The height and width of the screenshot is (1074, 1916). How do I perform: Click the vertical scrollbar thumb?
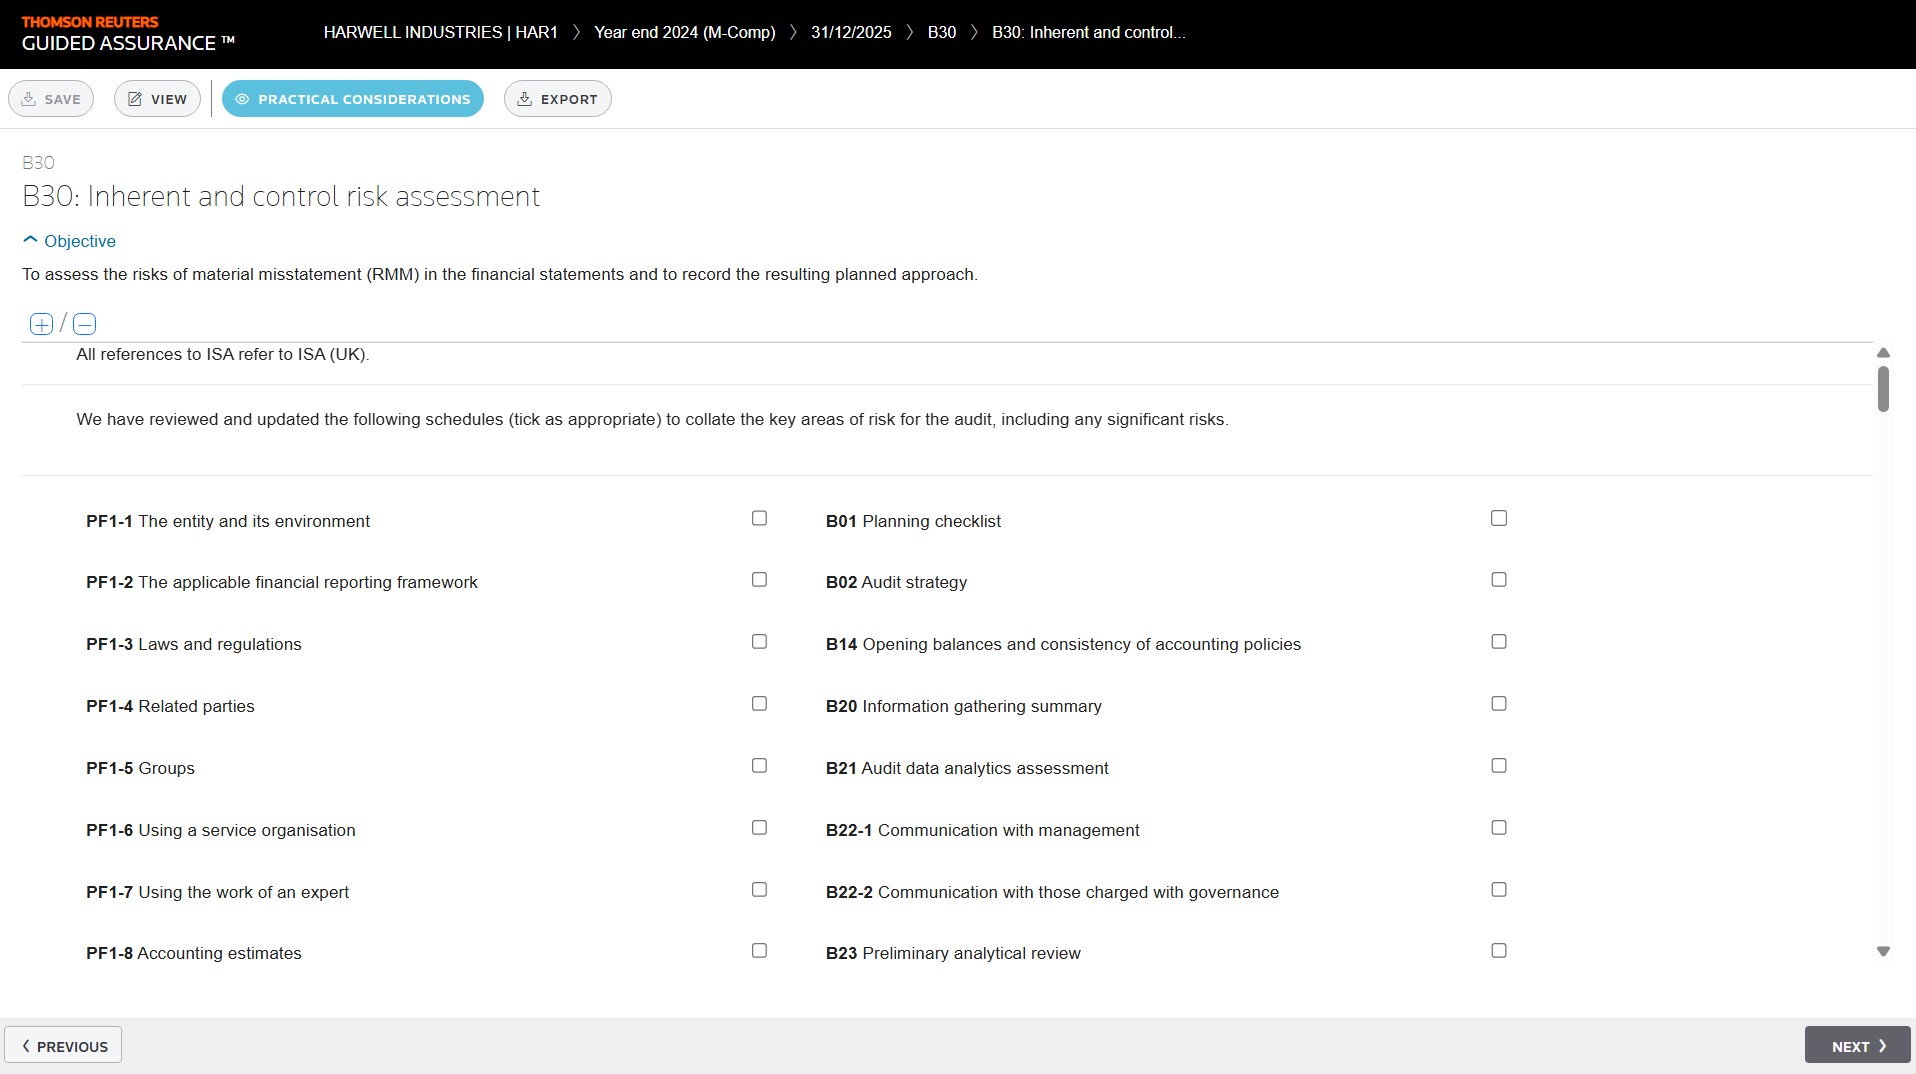click(1883, 389)
